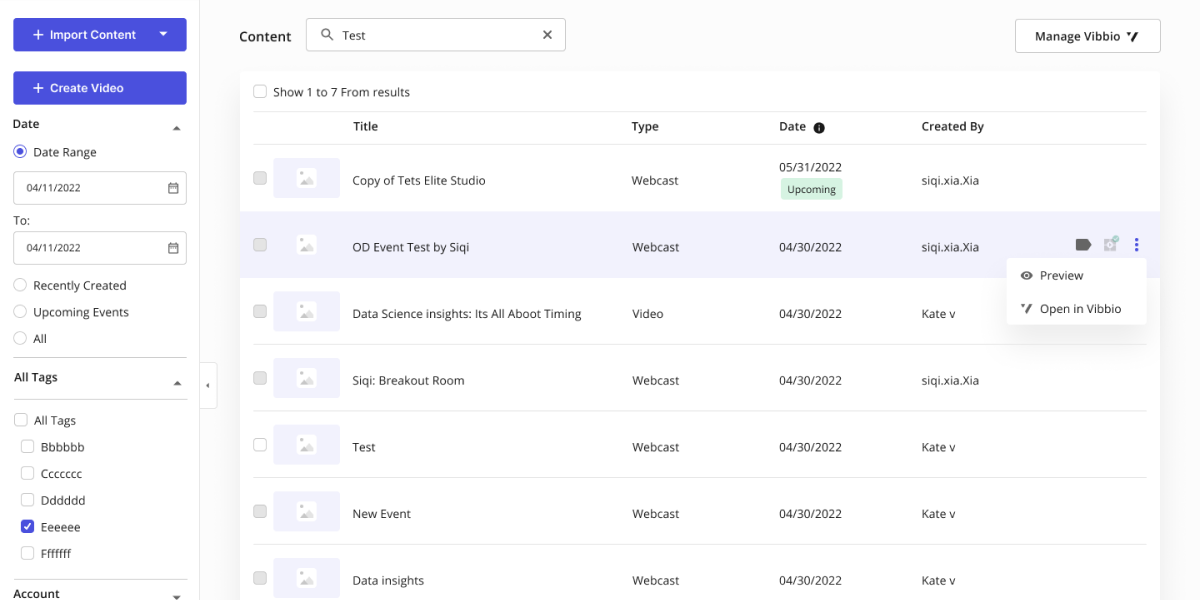
Task: Select the Recently Created radio option
Action: click(x=20, y=286)
